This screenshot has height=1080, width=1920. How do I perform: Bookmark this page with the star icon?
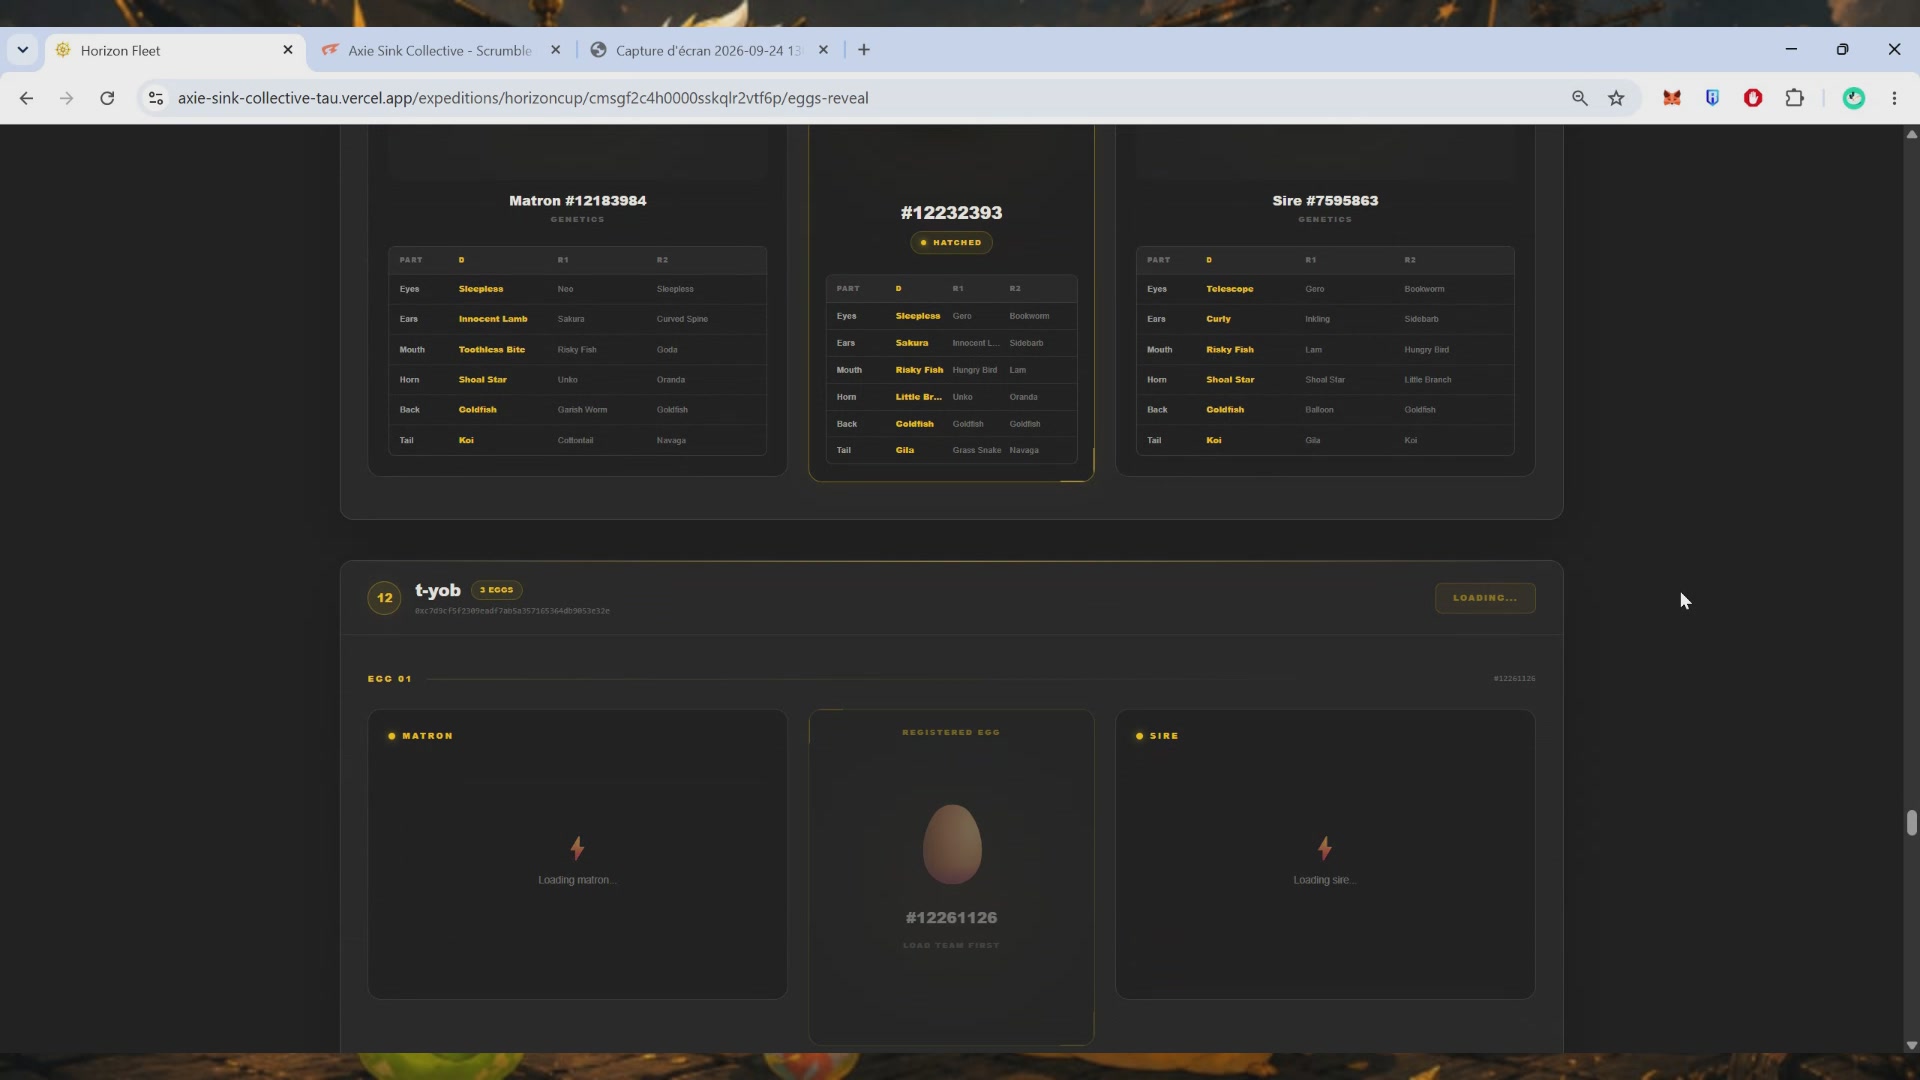pos(1616,98)
